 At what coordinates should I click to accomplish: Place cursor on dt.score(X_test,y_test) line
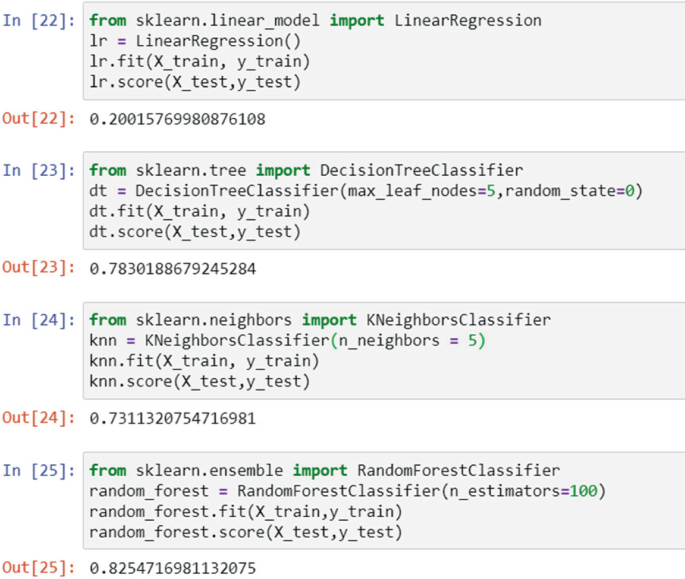pyautogui.click(x=194, y=232)
